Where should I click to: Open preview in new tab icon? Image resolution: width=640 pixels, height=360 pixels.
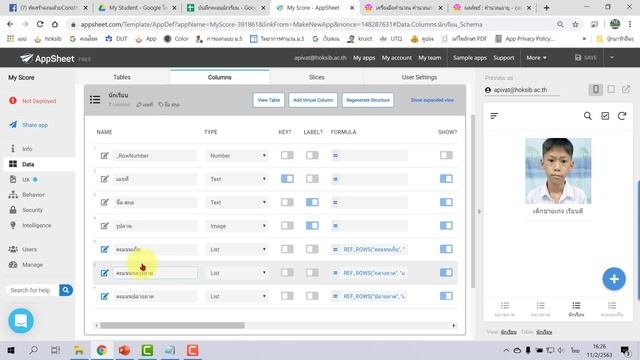click(x=626, y=89)
